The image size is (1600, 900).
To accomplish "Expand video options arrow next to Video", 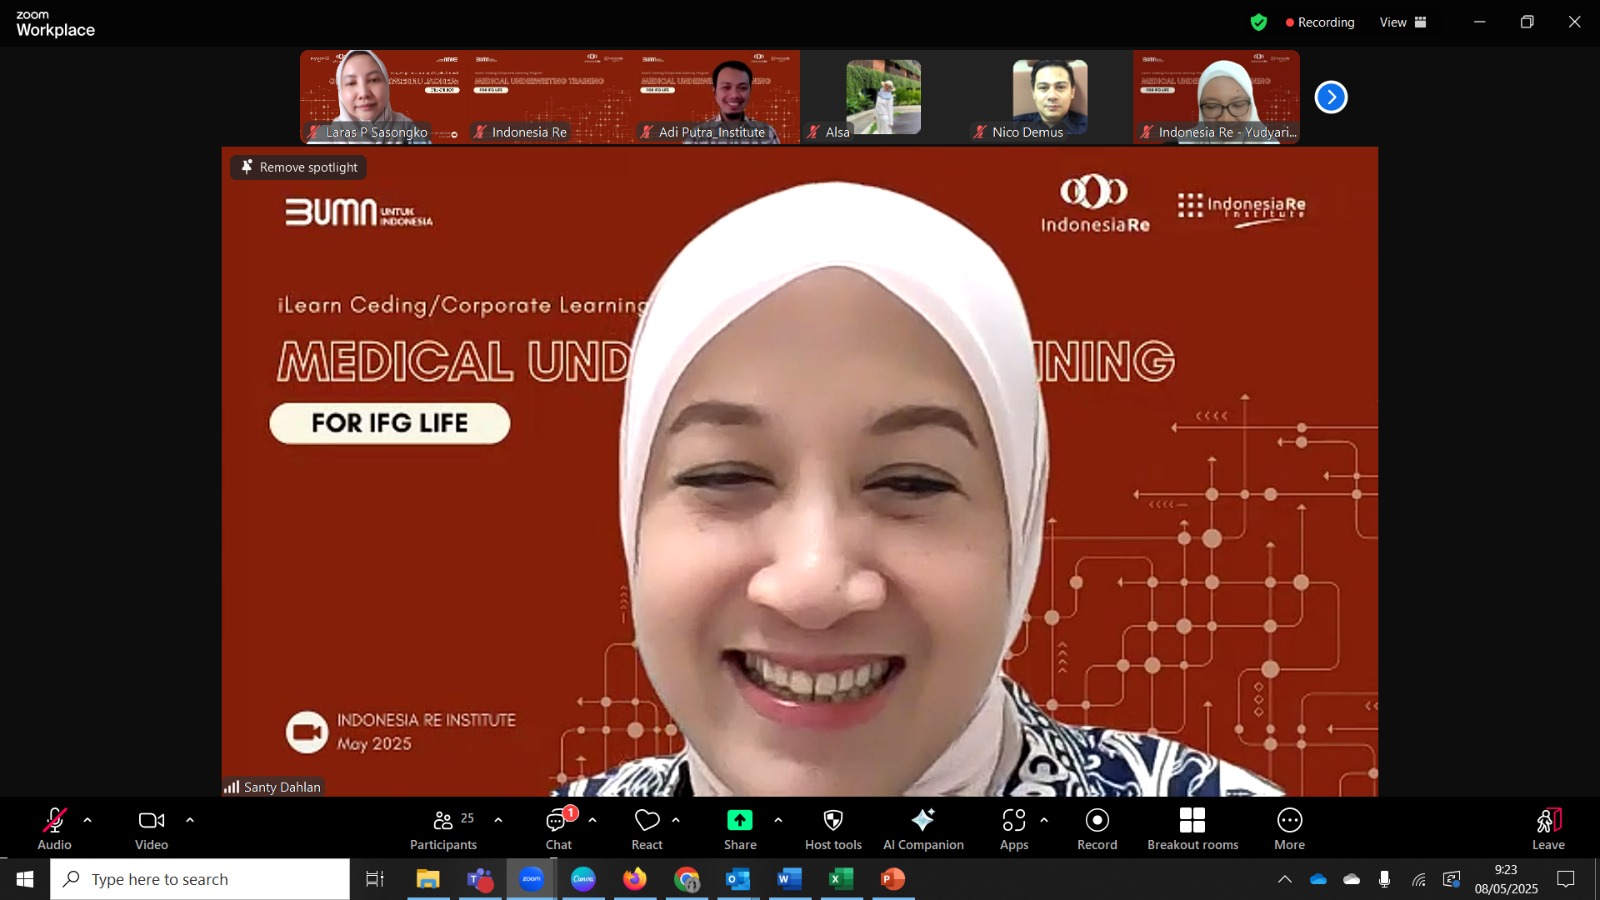I will tap(190, 820).
